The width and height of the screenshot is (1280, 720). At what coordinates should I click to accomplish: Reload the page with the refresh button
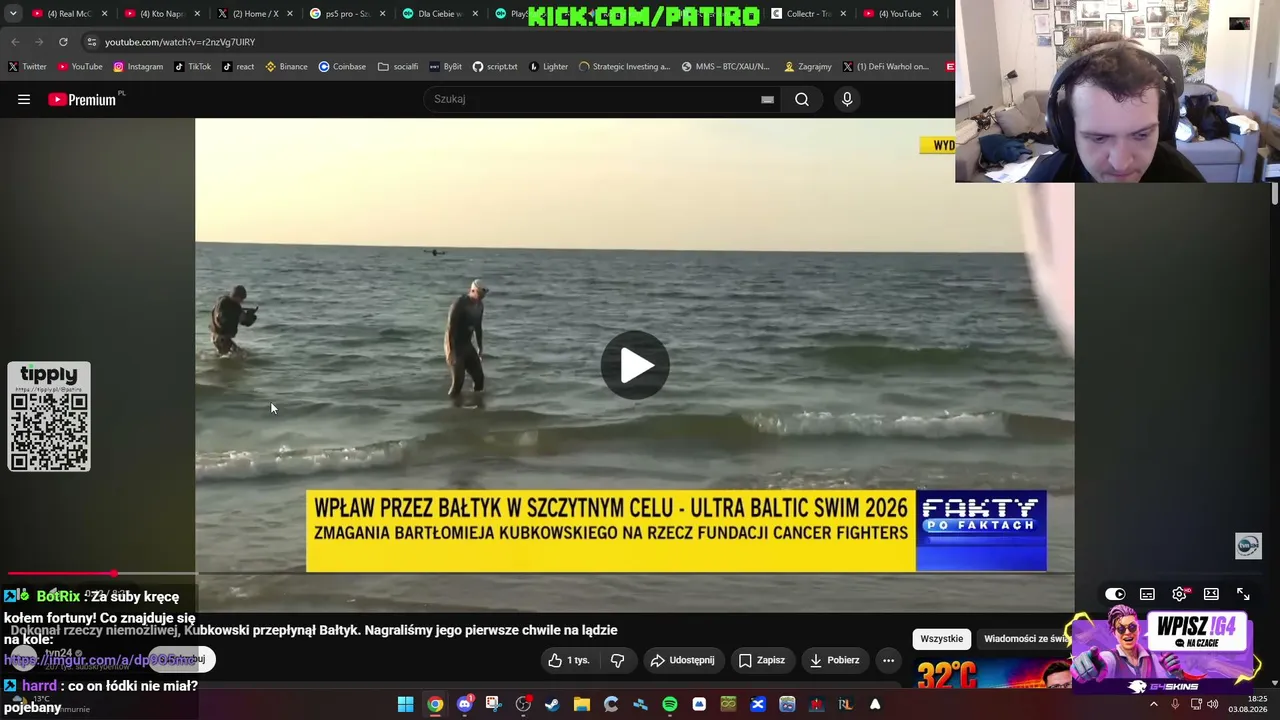63,42
